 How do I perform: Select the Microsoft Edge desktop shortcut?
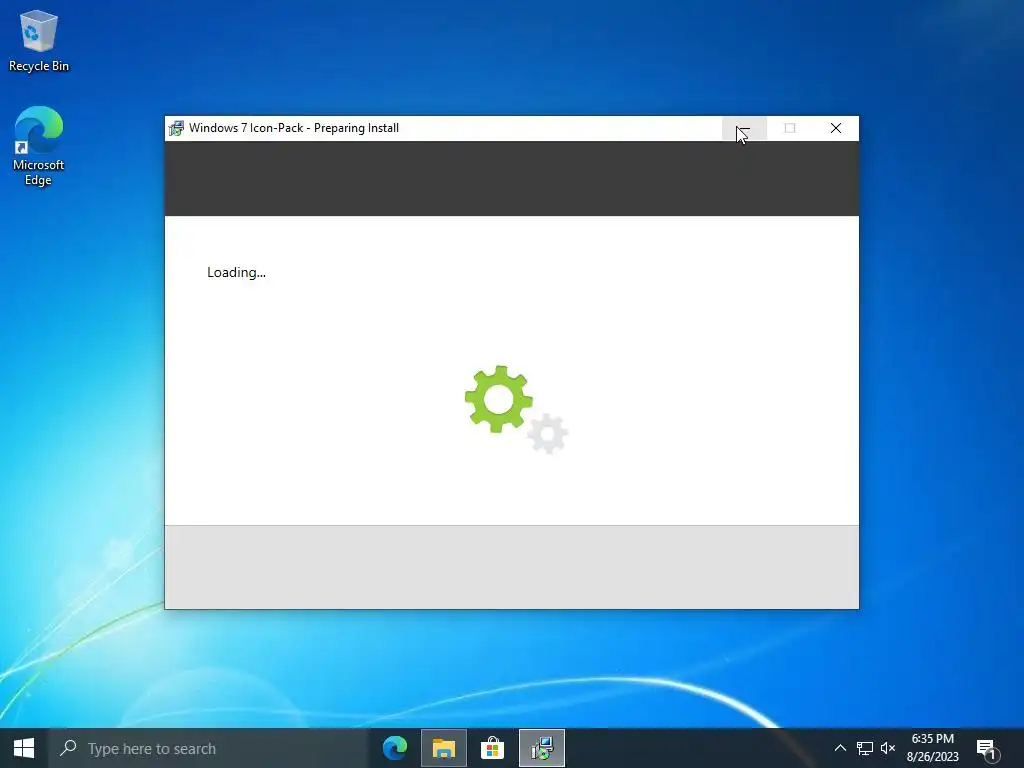click(x=39, y=146)
